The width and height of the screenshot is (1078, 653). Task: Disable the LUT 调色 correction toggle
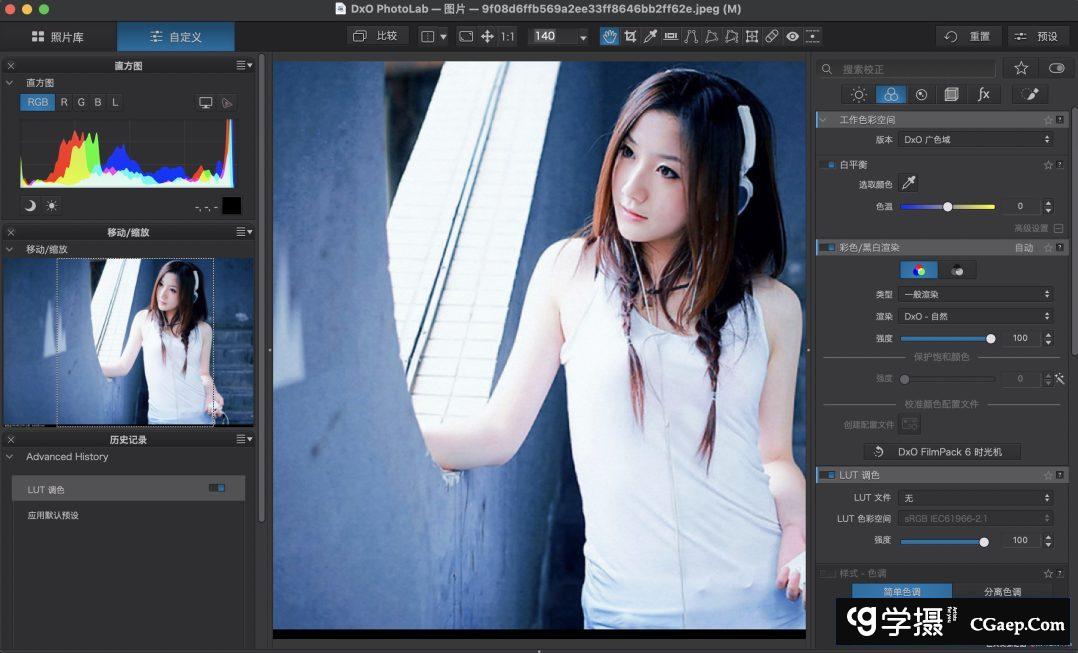[x=828, y=475]
